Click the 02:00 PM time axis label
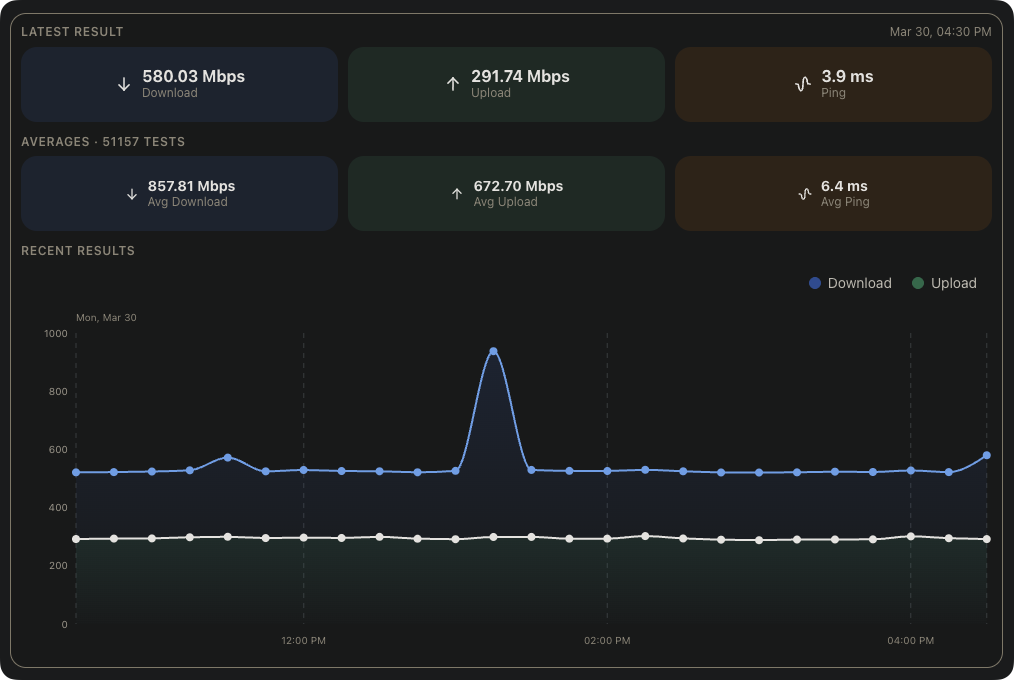1014x680 pixels. pyautogui.click(x=606, y=640)
